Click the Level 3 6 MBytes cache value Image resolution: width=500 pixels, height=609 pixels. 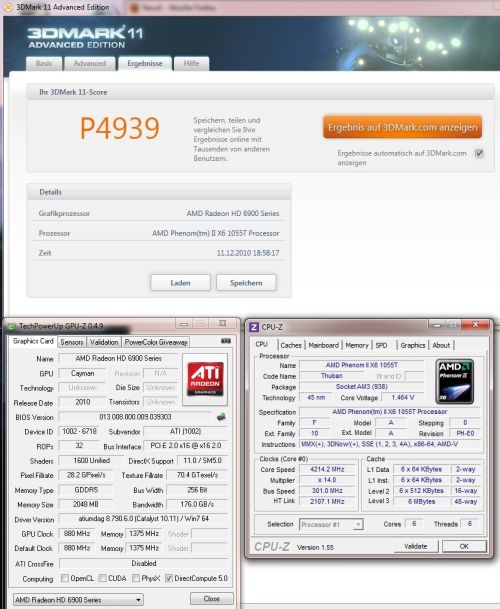(x=422, y=501)
